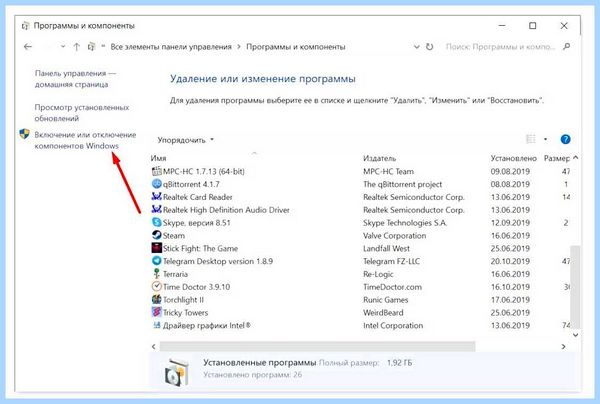Sort by the Размер column header
This screenshot has height=404, width=600.
click(x=557, y=158)
